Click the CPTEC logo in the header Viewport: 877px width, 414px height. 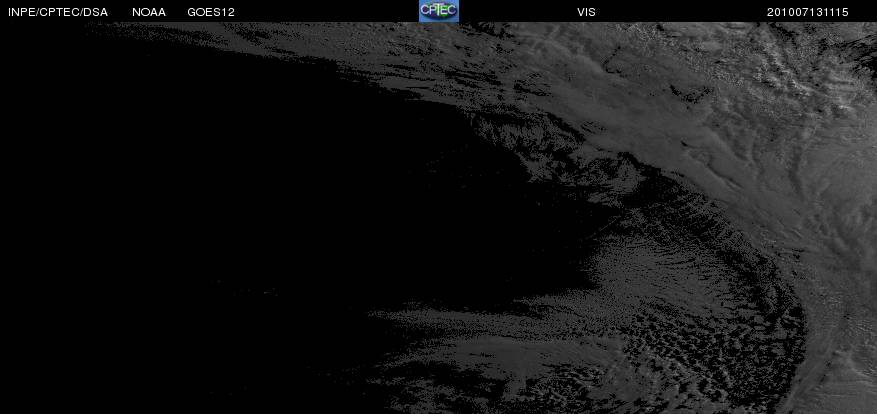439,11
